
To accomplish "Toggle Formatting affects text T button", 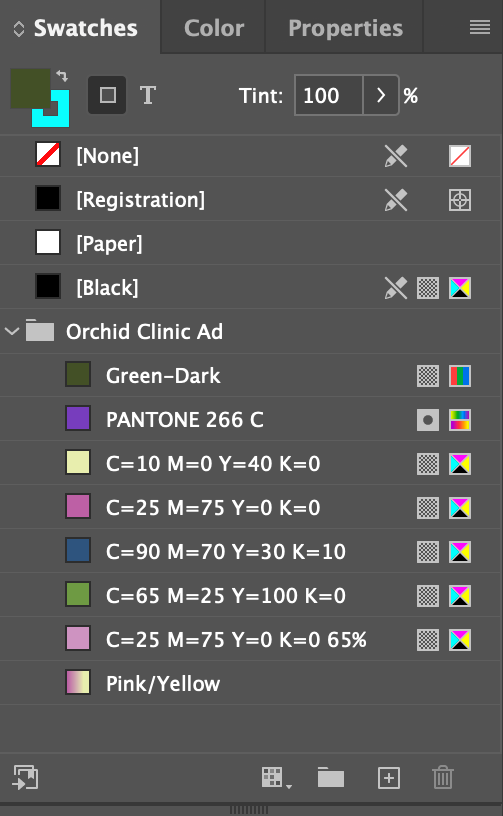I will tap(148, 95).
